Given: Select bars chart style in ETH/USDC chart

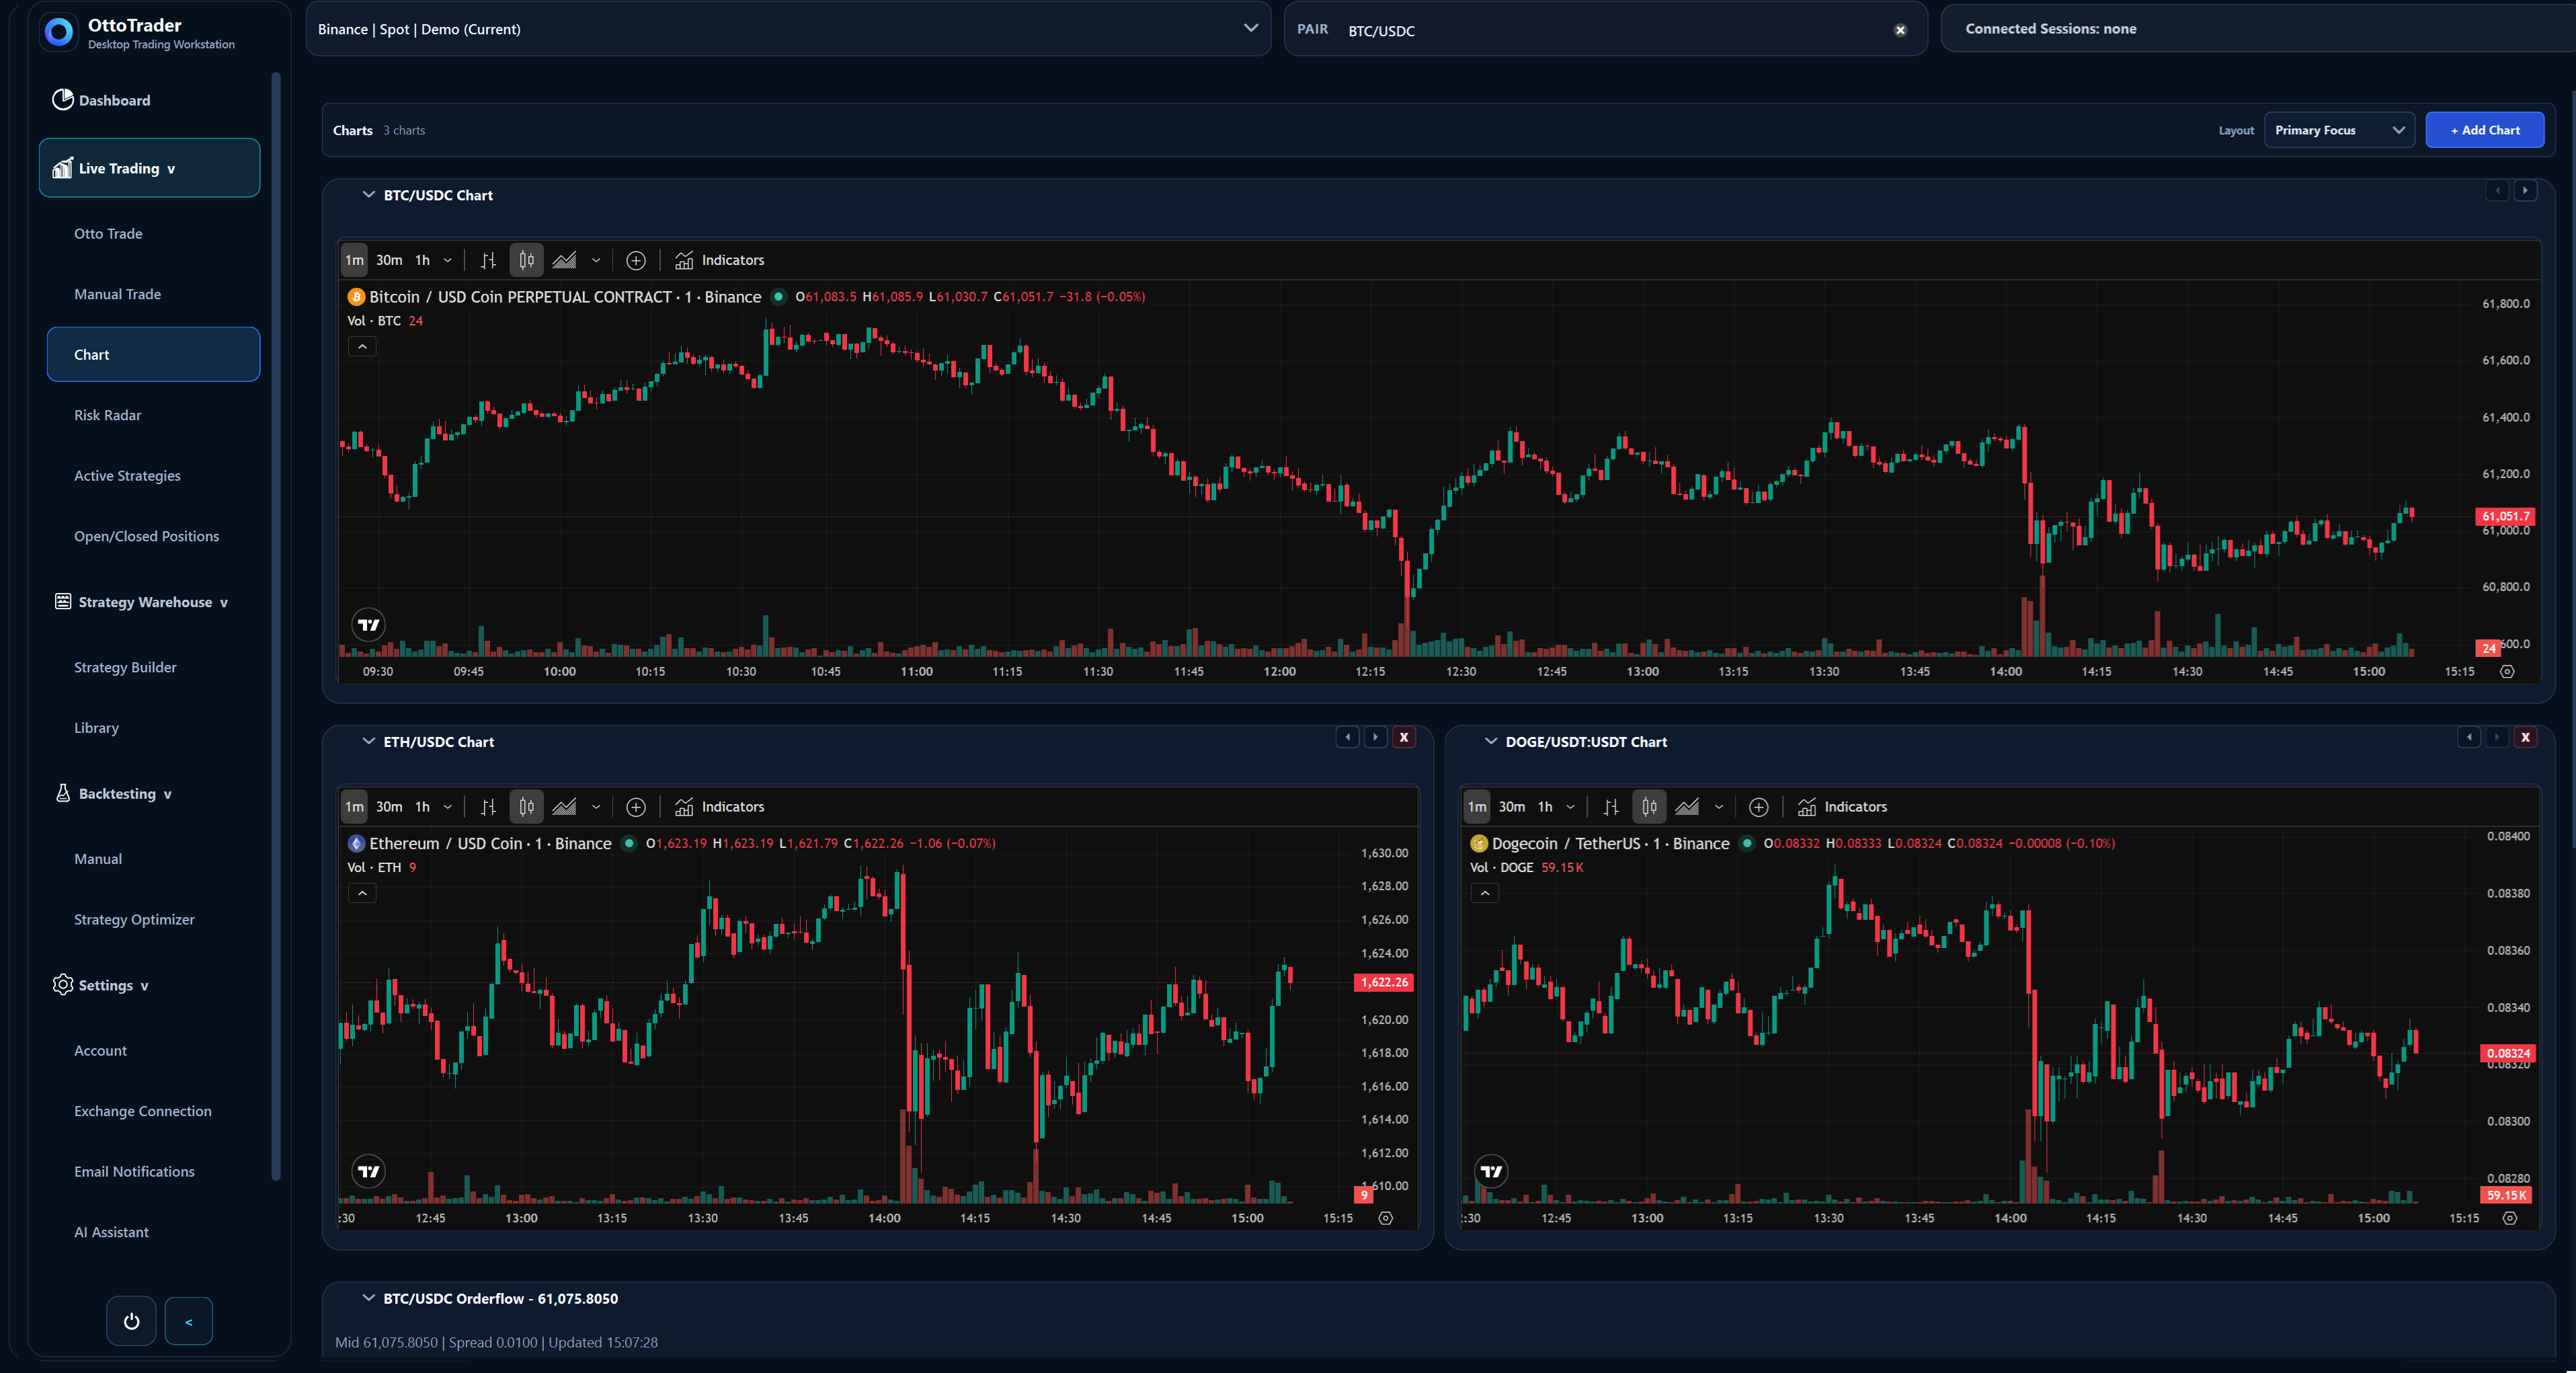Looking at the screenshot, I should [x=488, y=807].
